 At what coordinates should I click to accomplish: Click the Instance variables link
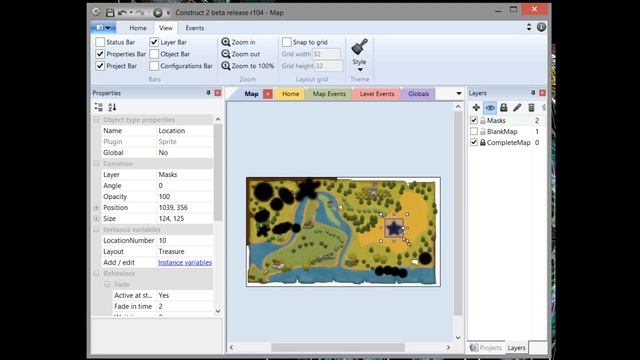(185, 262)
